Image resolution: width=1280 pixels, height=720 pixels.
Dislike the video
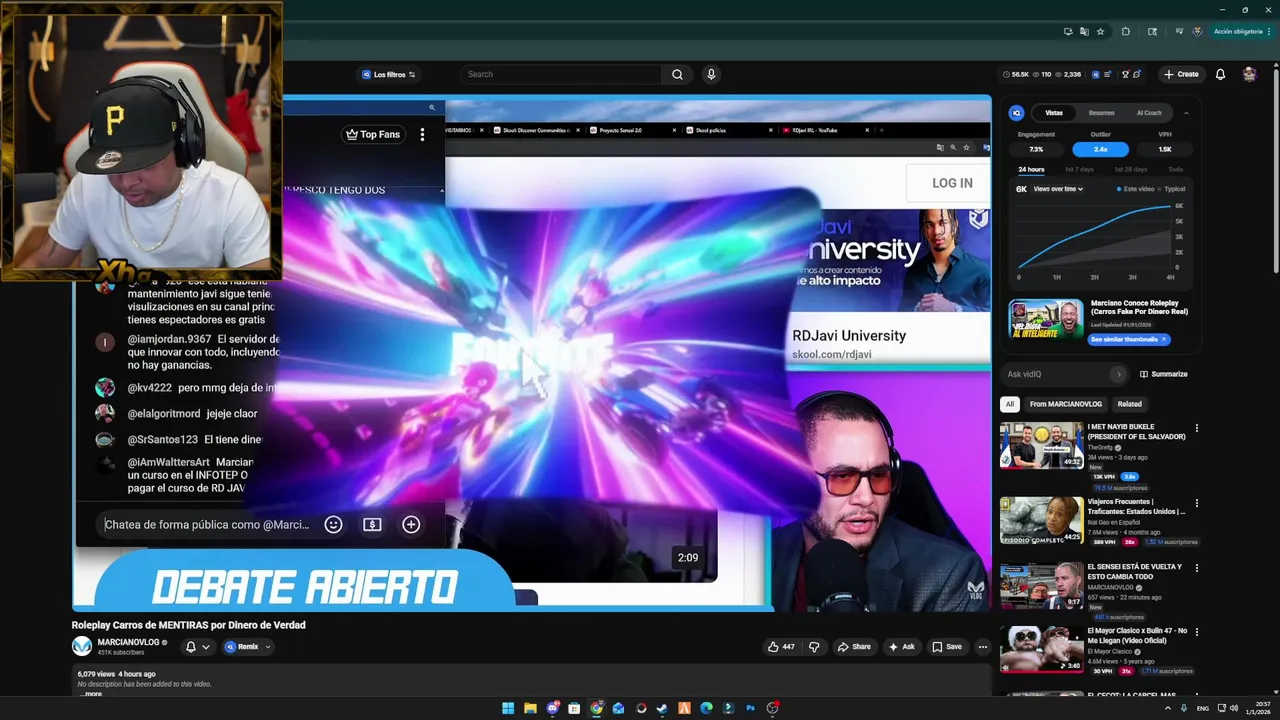pos(813,647)
